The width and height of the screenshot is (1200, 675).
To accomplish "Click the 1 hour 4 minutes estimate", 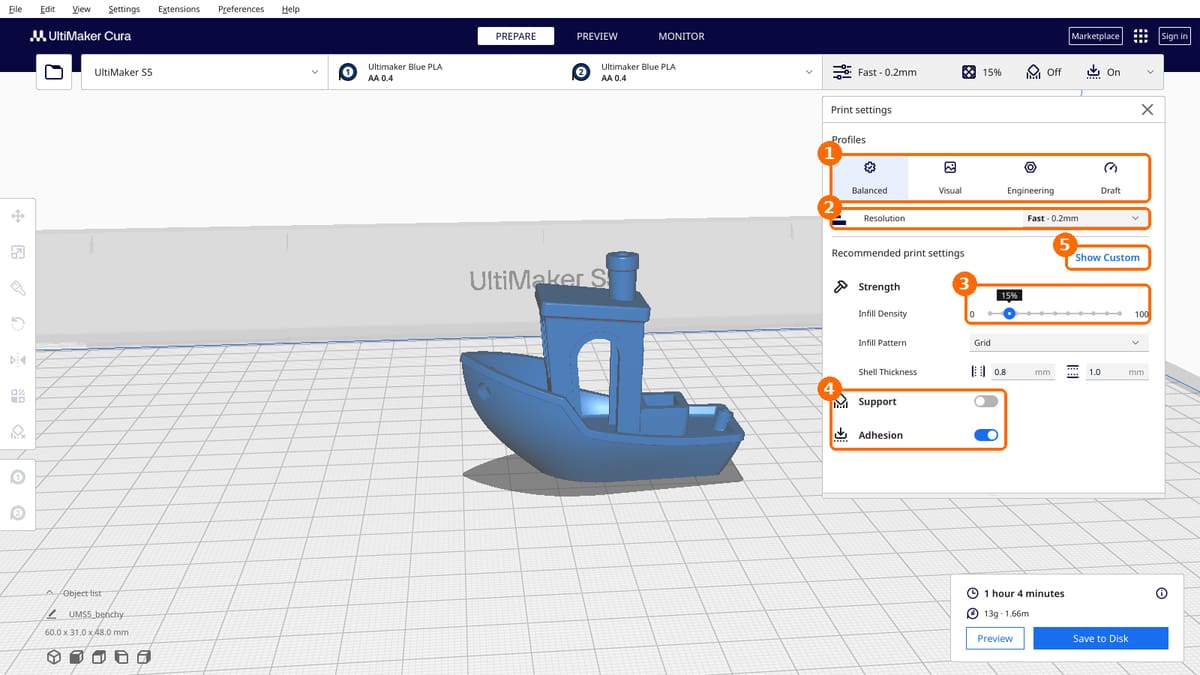I will pyautogui.click(x=1024, y=593).
